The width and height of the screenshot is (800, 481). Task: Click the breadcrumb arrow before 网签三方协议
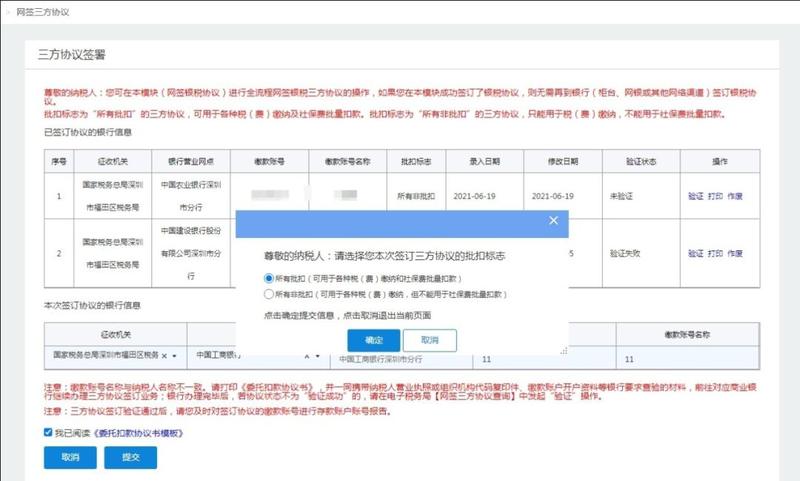pyautogui.click(x=9, y=9)
